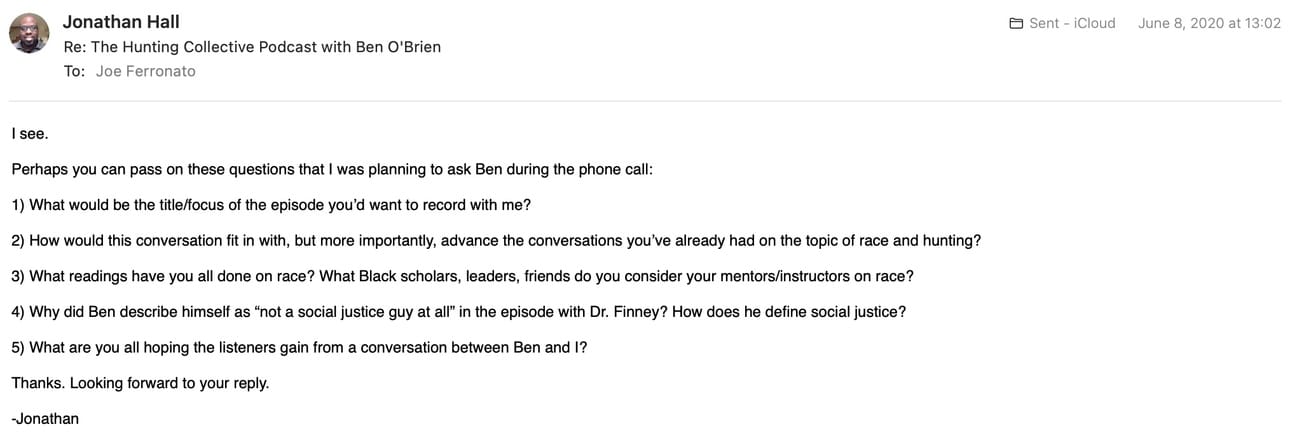
Task: Click the mailbox folder icon
Action: click(x=1016, y=23)
